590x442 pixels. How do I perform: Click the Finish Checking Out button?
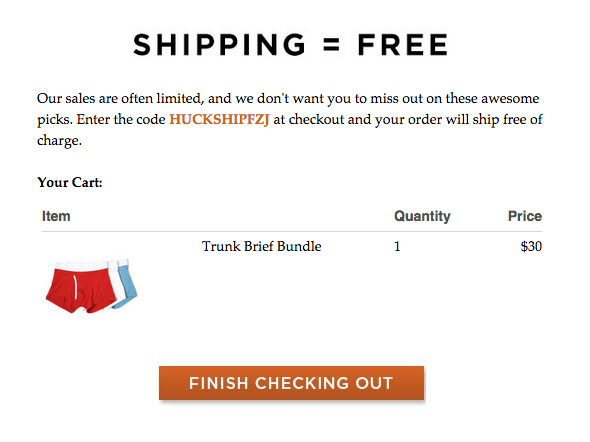tap(292, 383)
